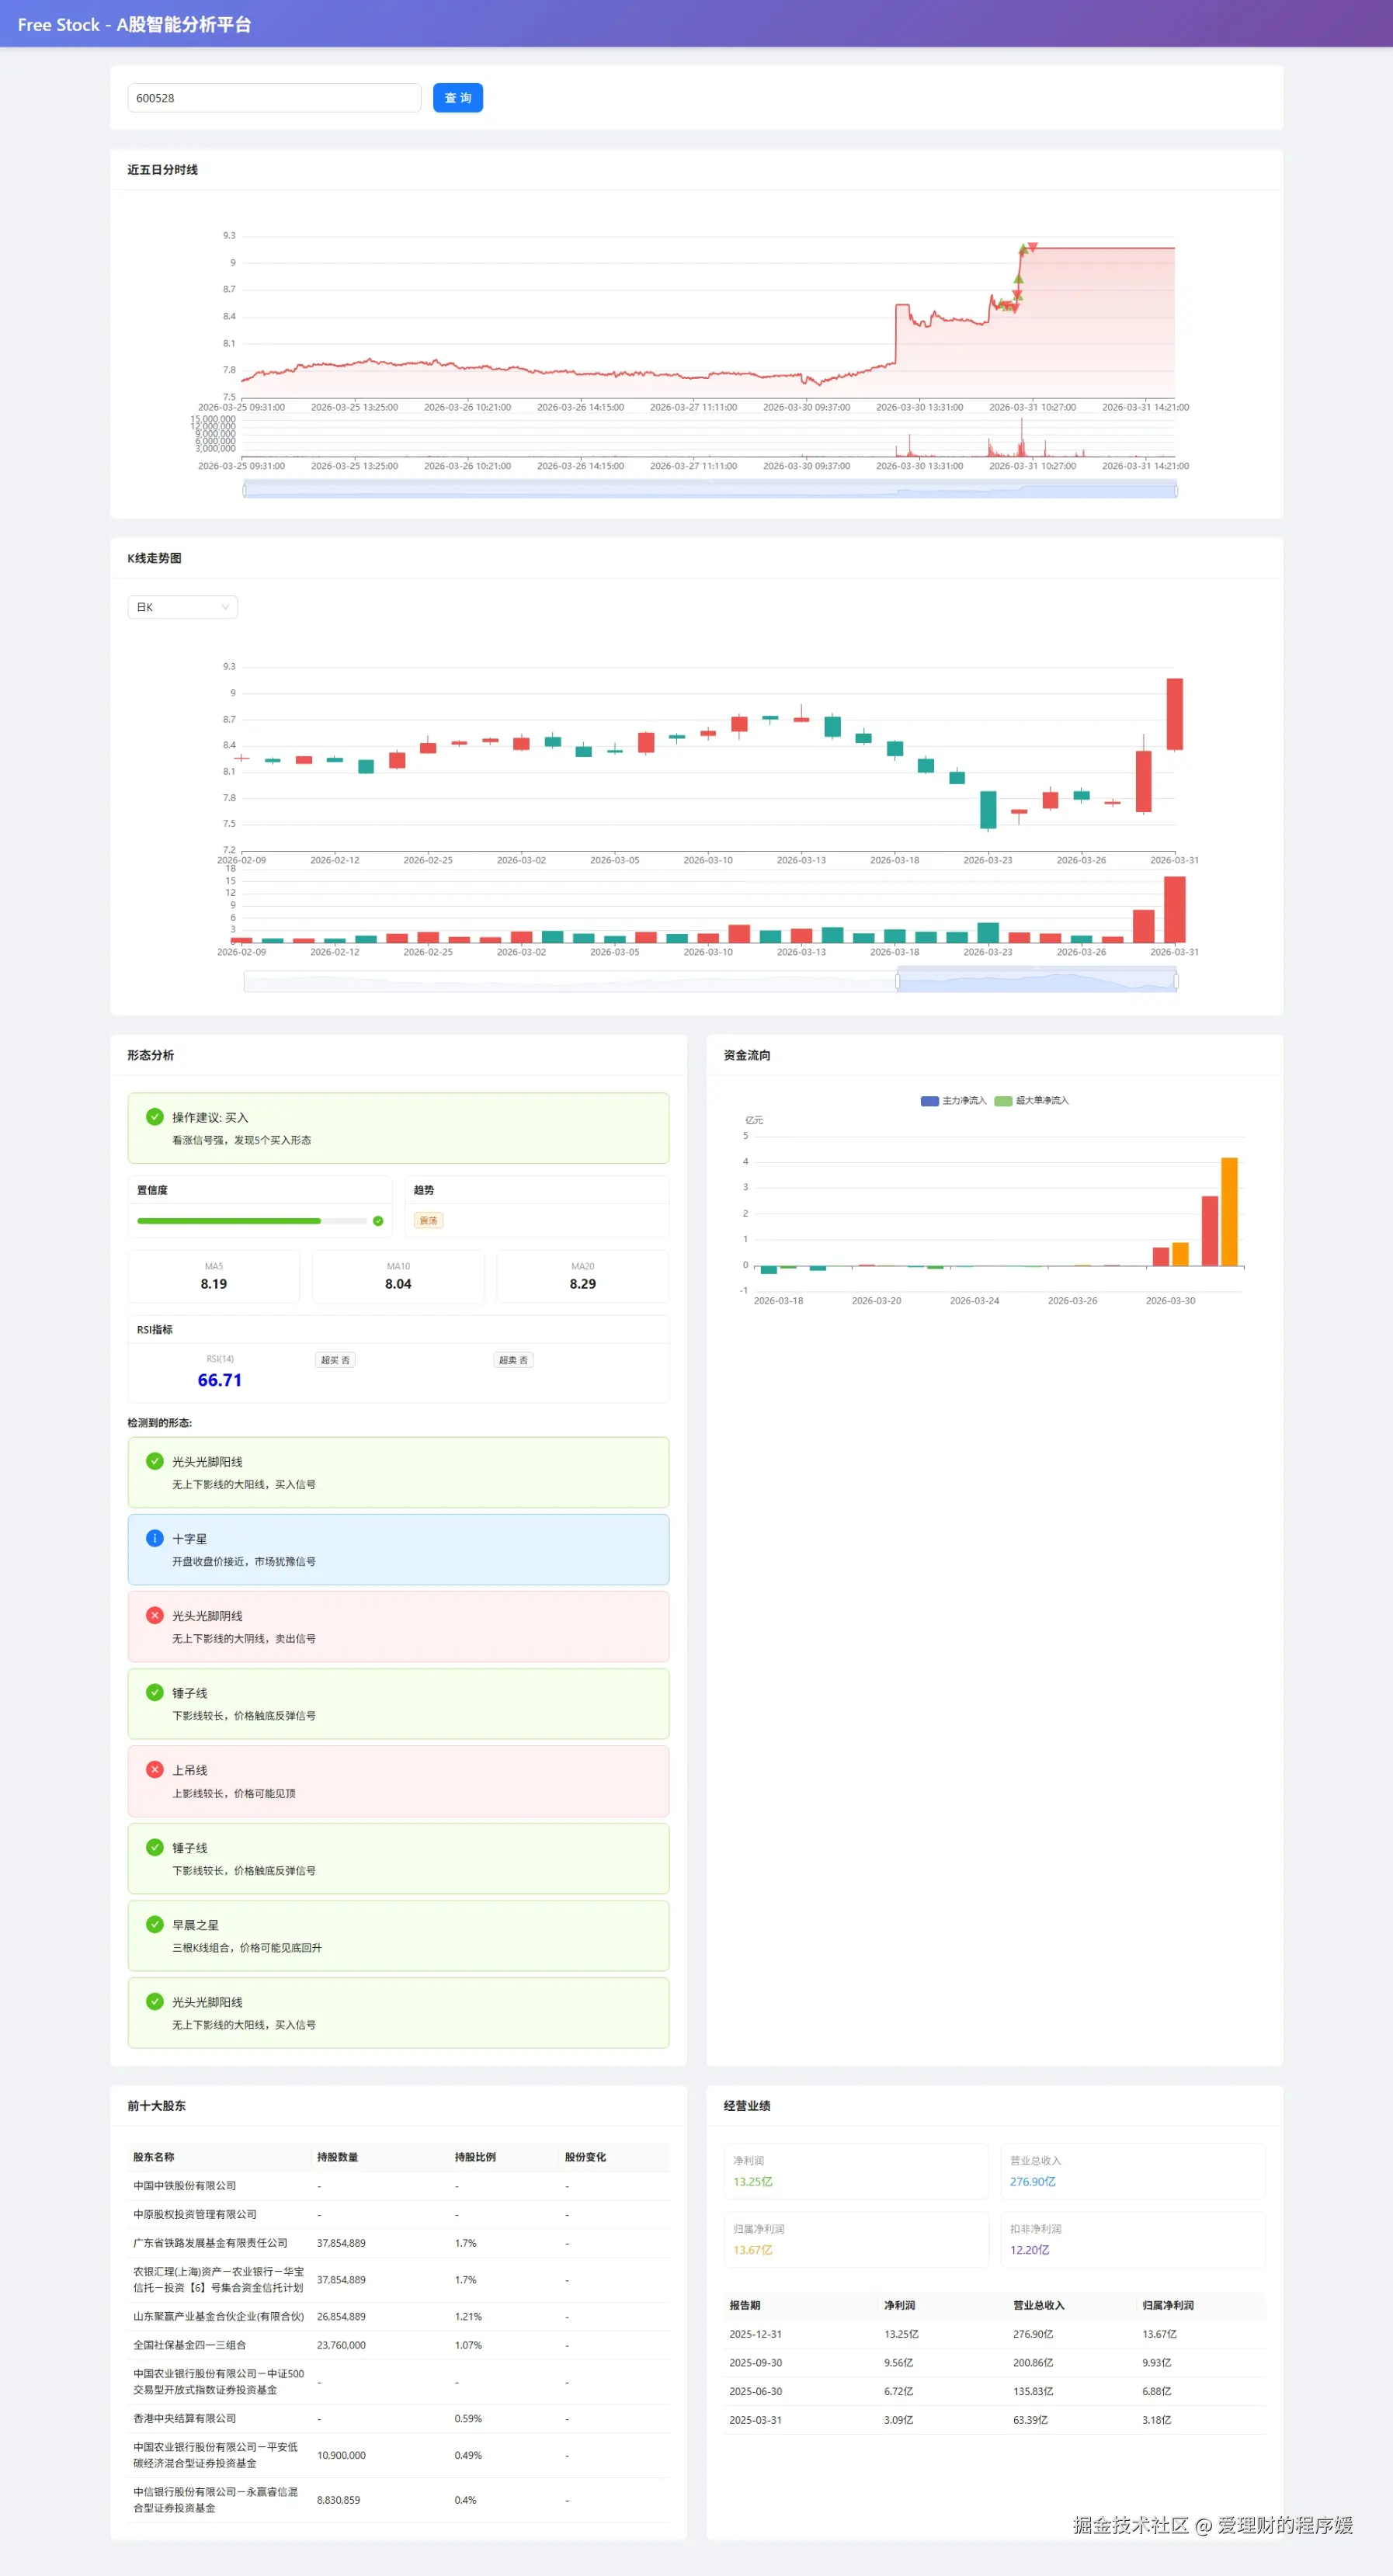Click the green check icon beside 早晨之星
Image resolution: width=1393 pixels, height=2576 pixels.
click(x=155, y=1924)
